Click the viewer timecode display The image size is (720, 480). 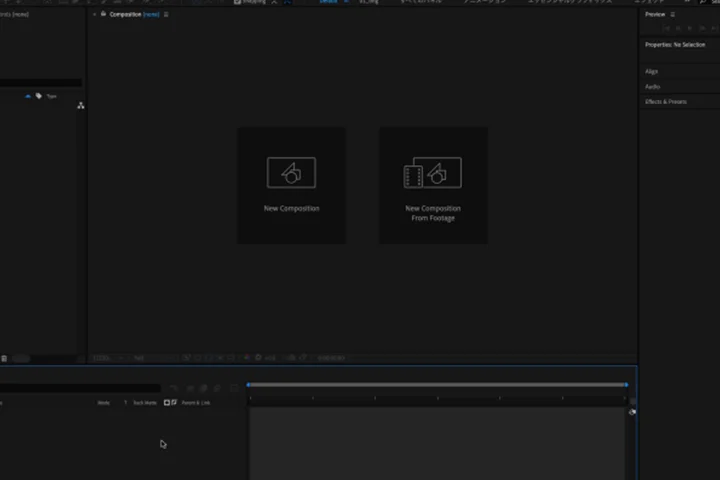[331, 358]
